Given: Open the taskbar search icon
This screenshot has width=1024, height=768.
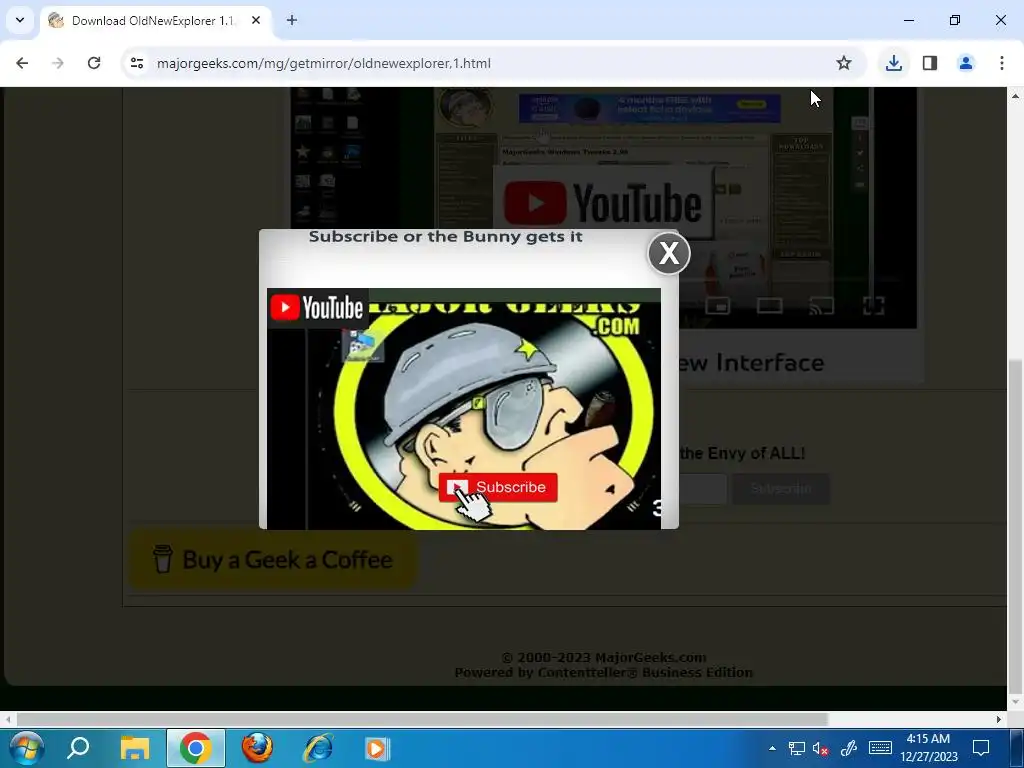Looking at the screenshot, I should click(78, 748).
